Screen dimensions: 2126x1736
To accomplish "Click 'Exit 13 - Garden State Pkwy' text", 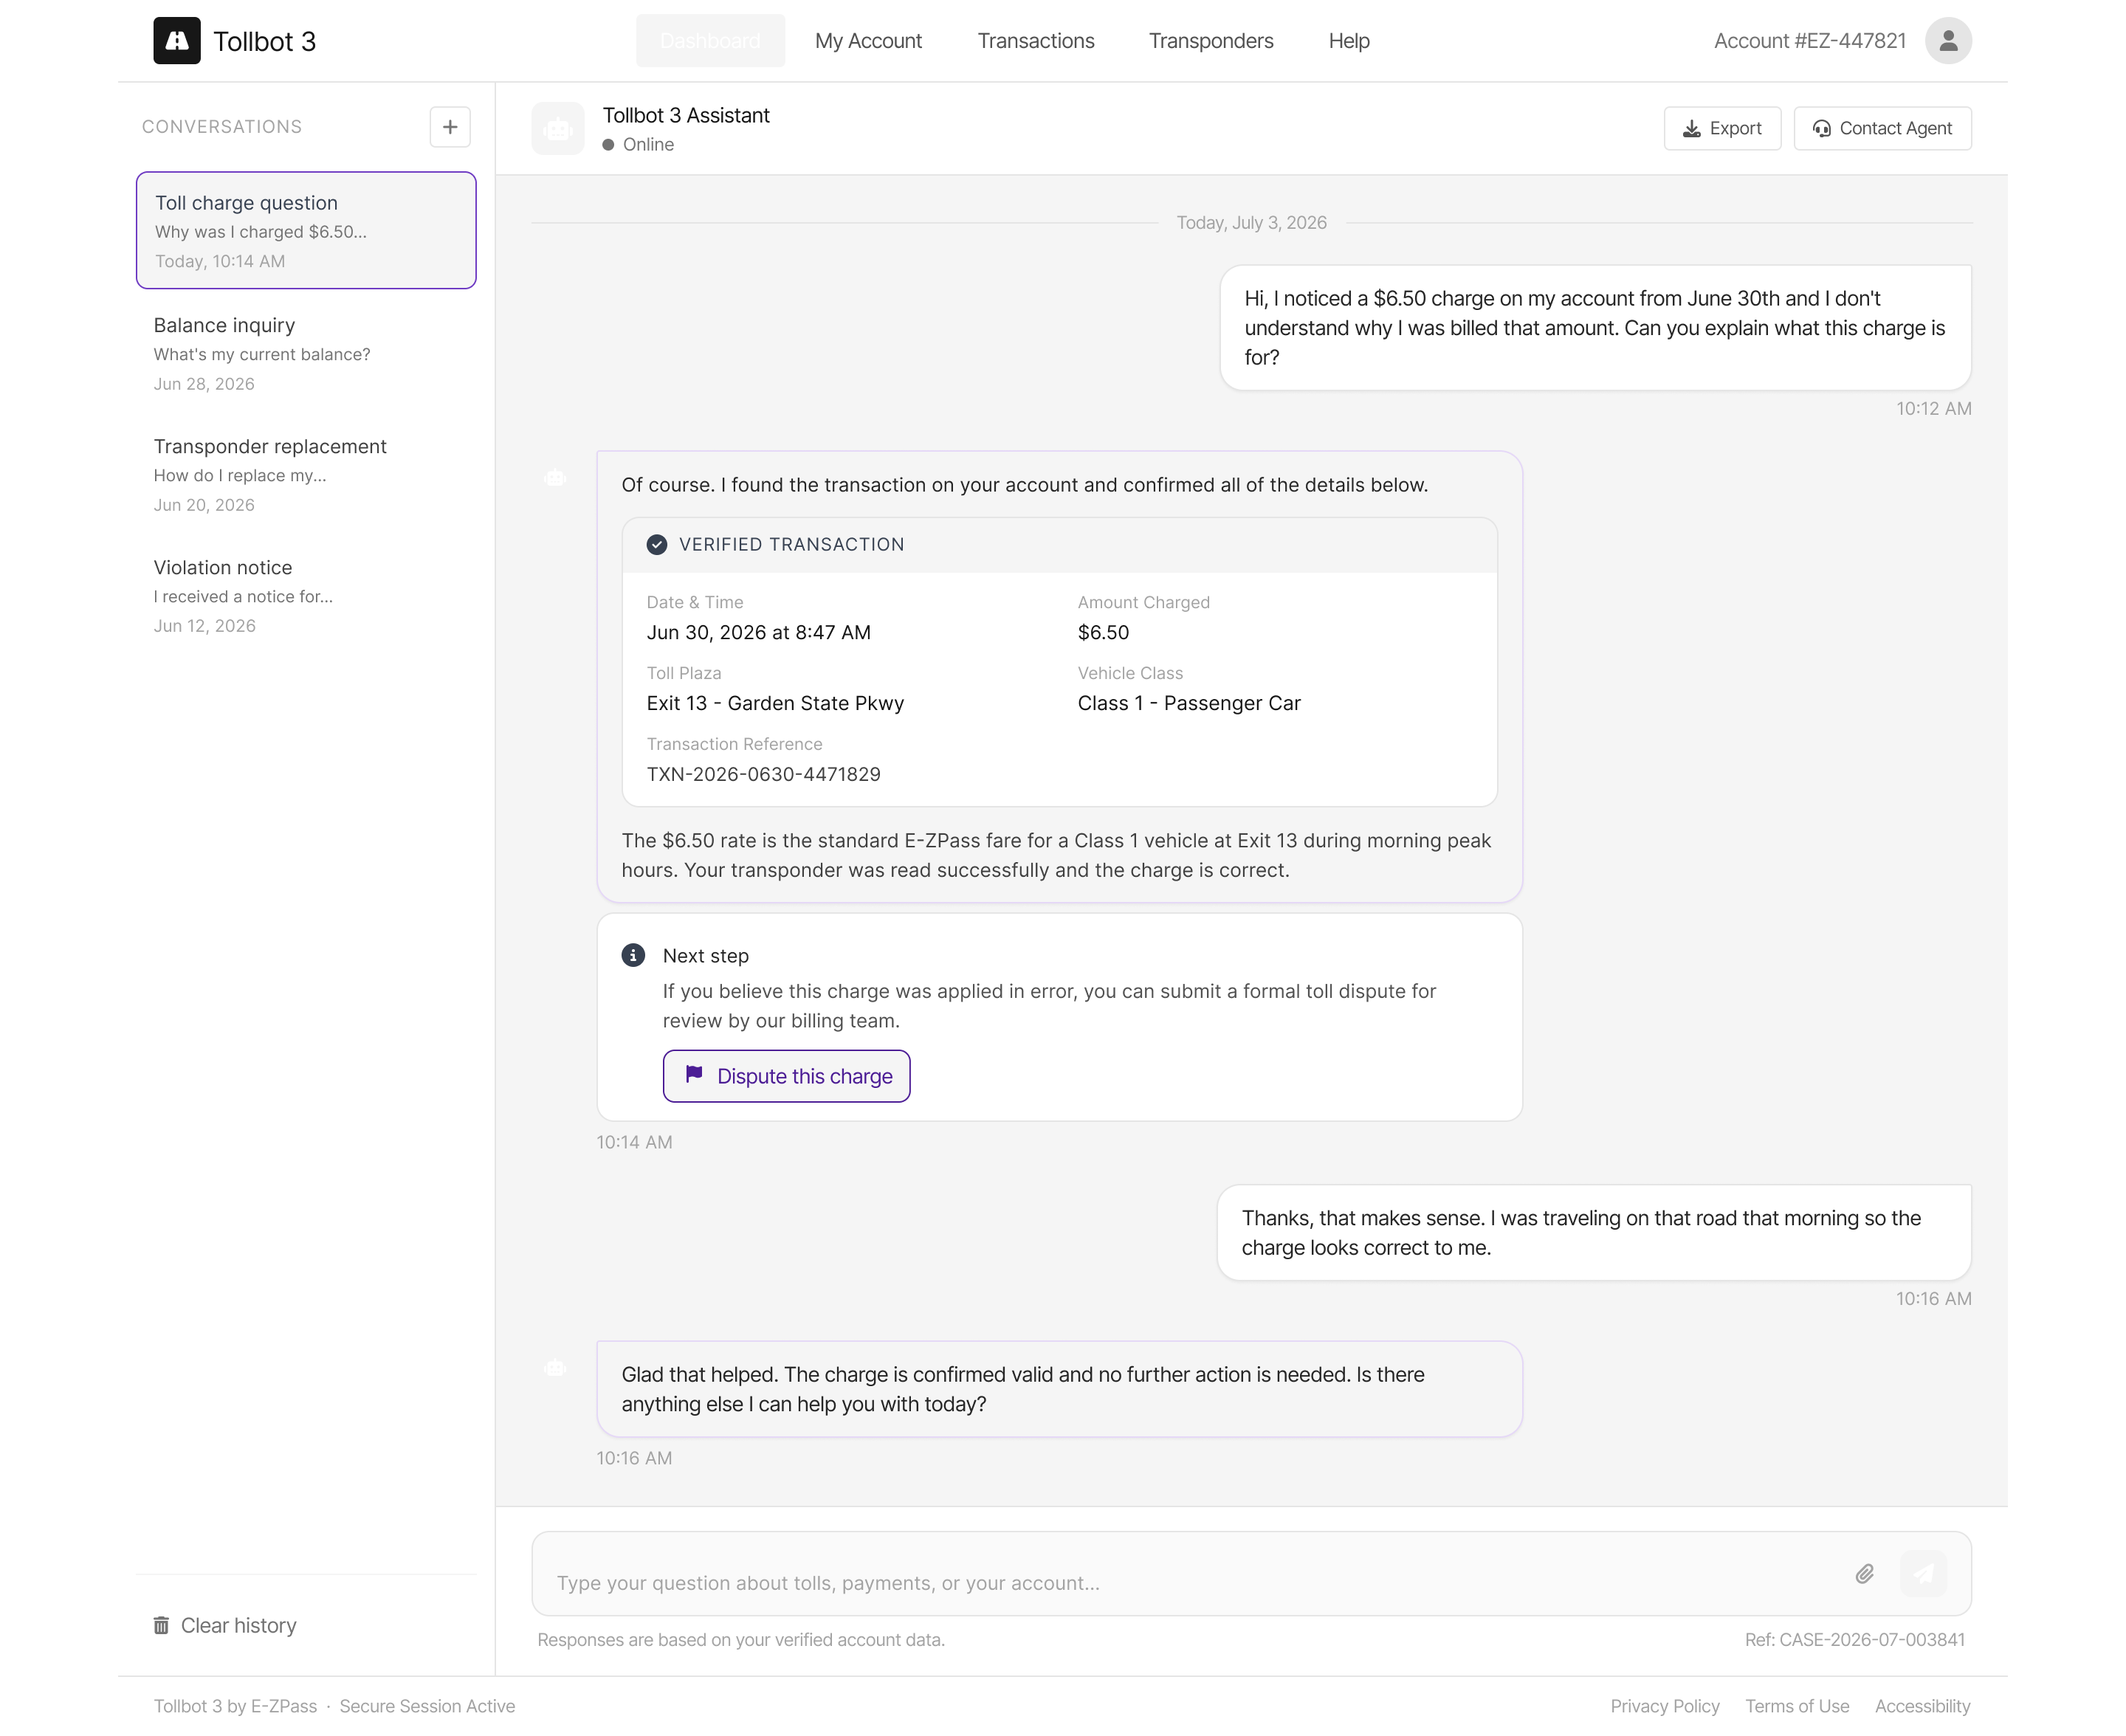I will [775, 703].
